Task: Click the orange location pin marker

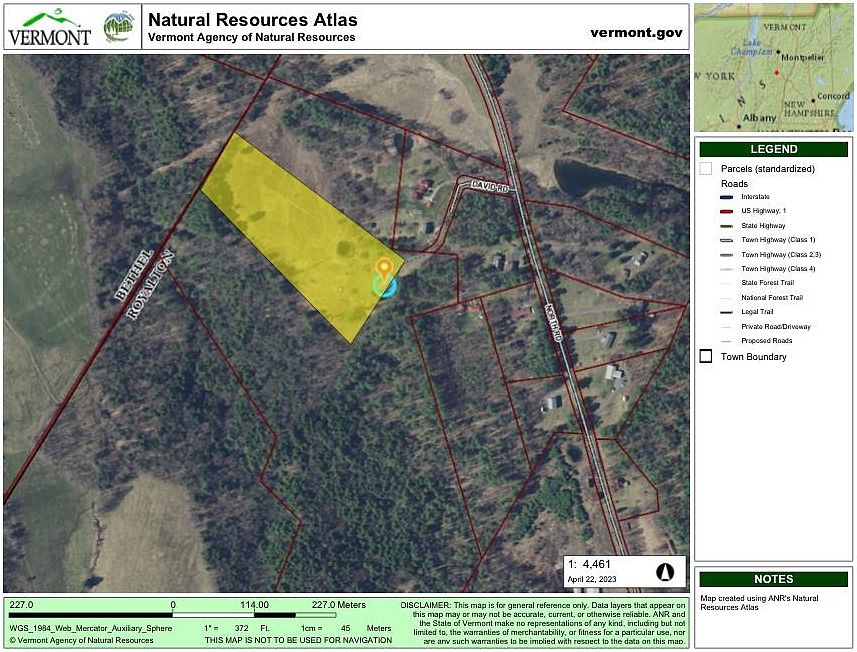Action: click(x=384, y=266)
